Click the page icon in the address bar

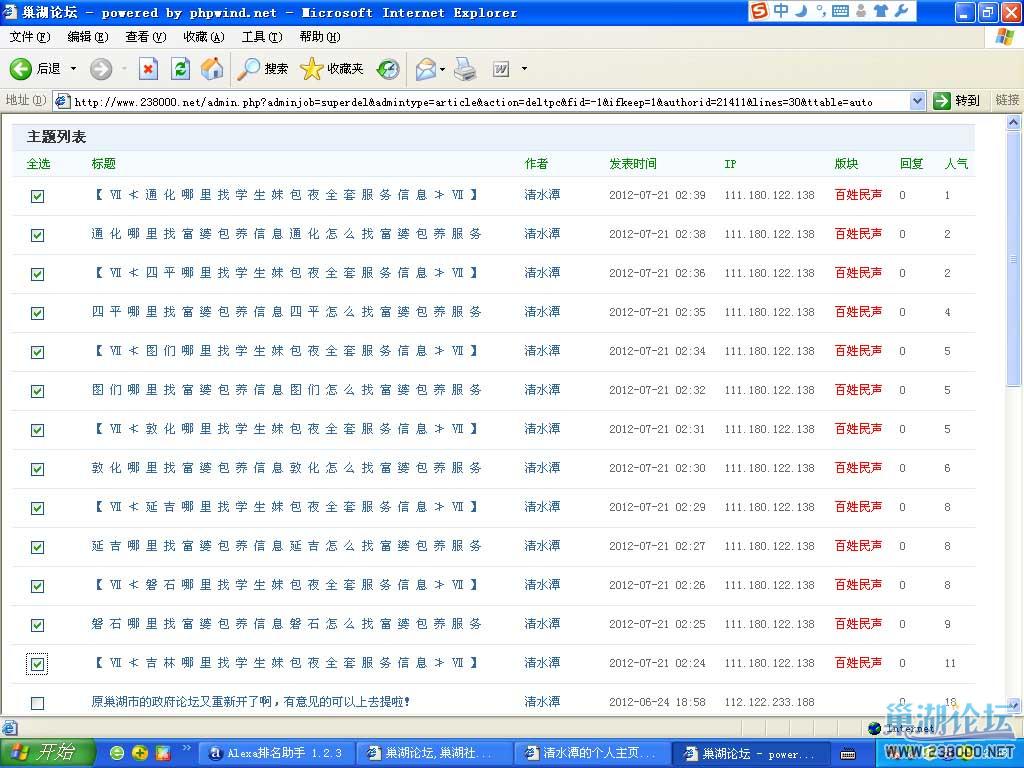pos(62,101)
